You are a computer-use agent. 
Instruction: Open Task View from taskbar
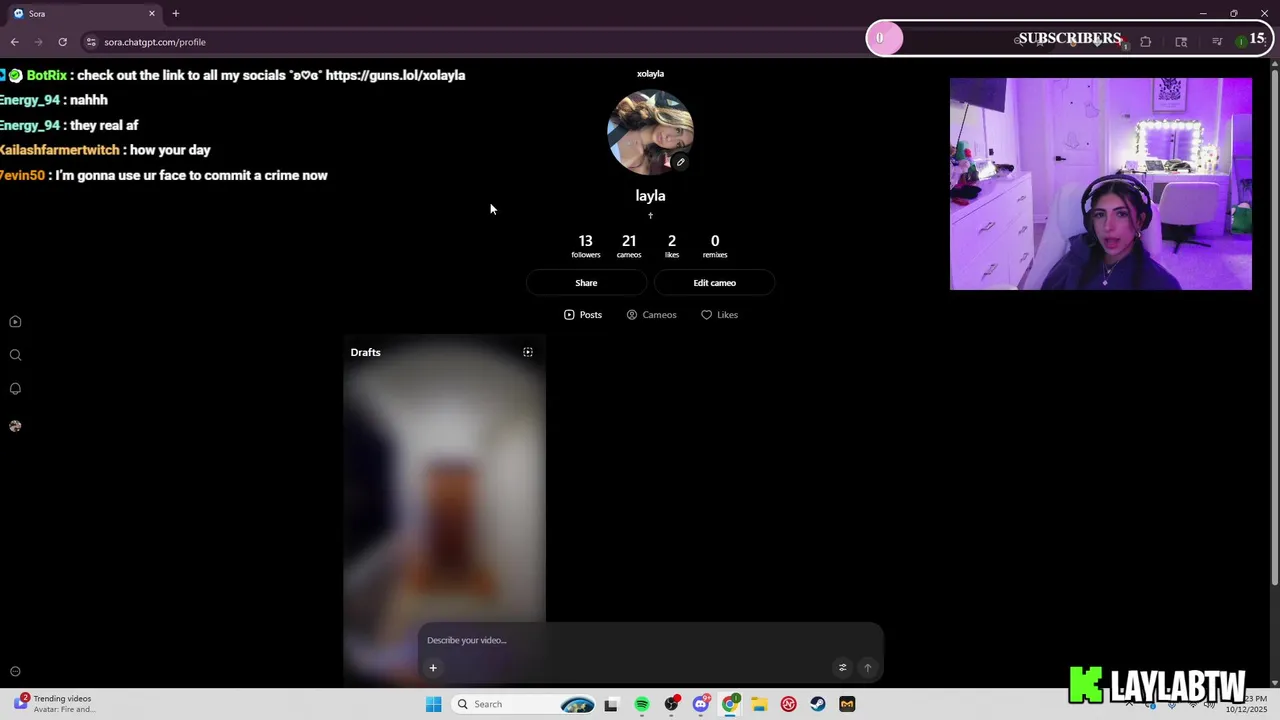point(611,704)
